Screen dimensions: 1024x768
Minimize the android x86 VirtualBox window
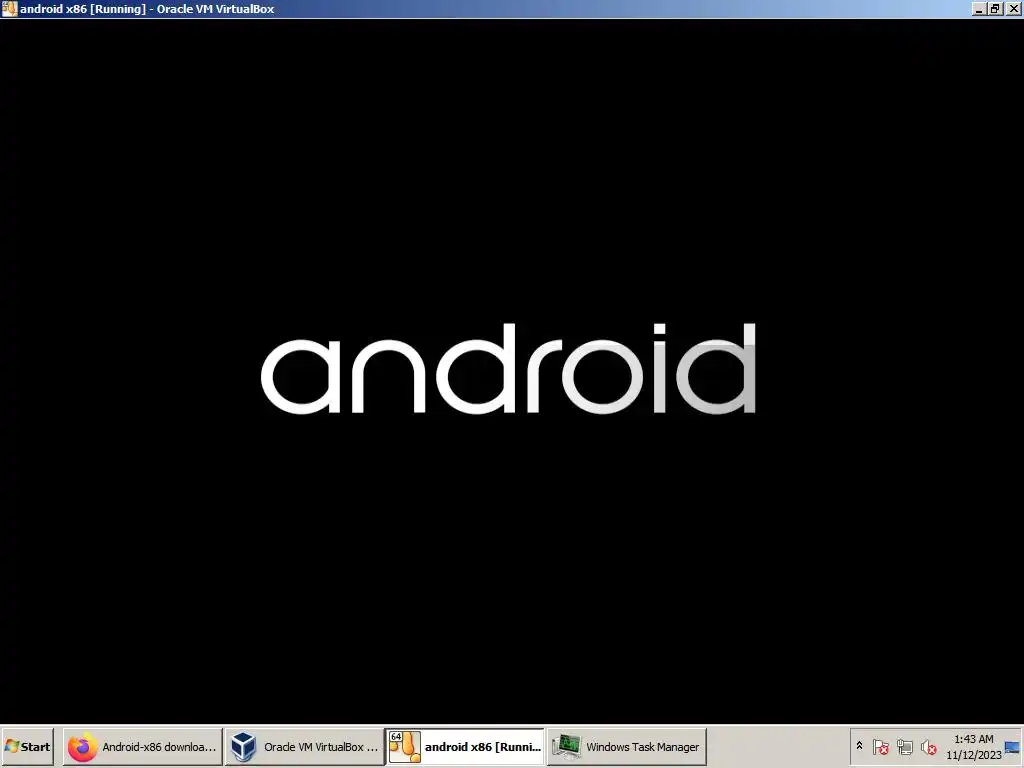pos(979,9)
